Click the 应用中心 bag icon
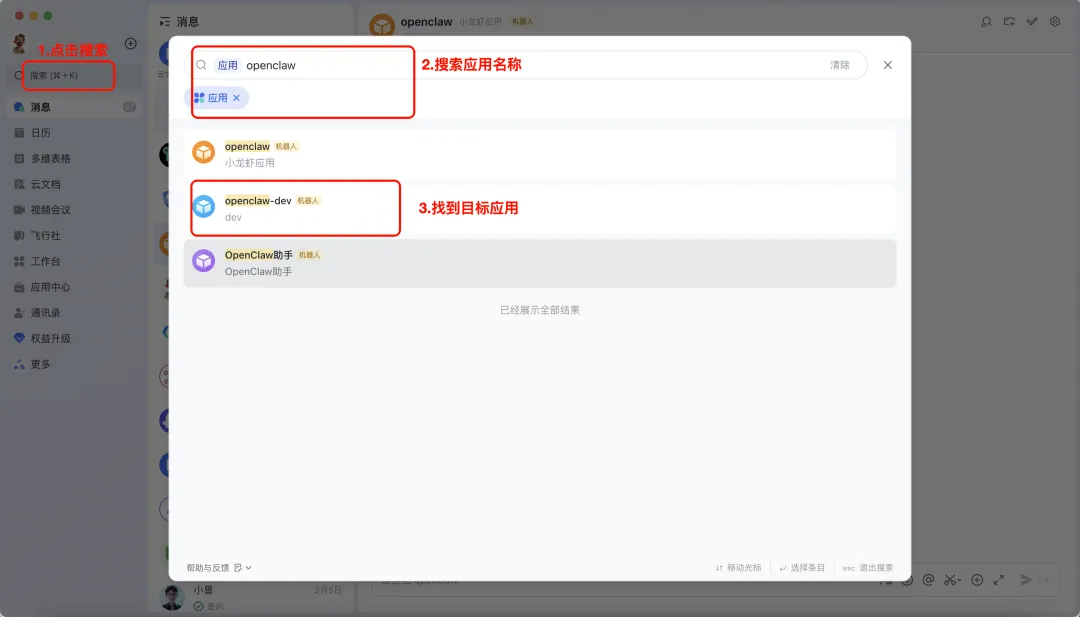Viewport: 1080px width, 617px height. 19,287
